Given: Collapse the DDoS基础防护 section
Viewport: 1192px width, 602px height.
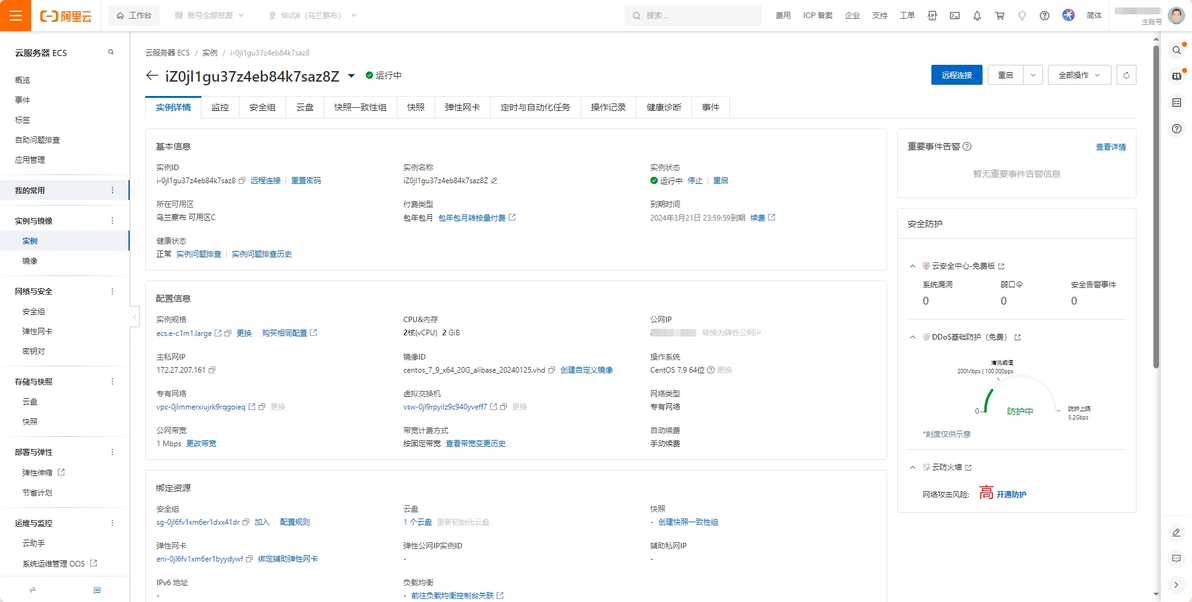Looking at the screenshot, I should point(913,337).
